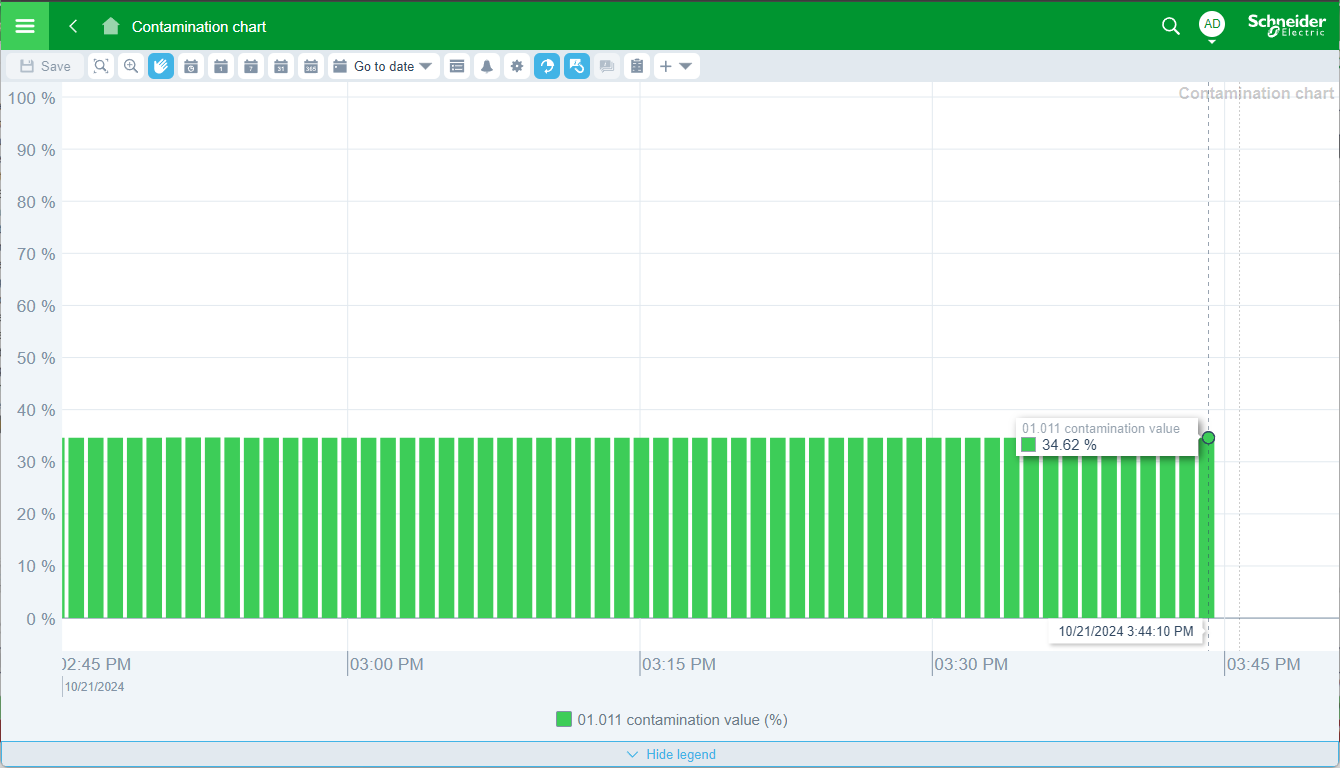Open the Go to date dropdown
The width and height of the screenshot is (1340, 768).
coord(384,66)
